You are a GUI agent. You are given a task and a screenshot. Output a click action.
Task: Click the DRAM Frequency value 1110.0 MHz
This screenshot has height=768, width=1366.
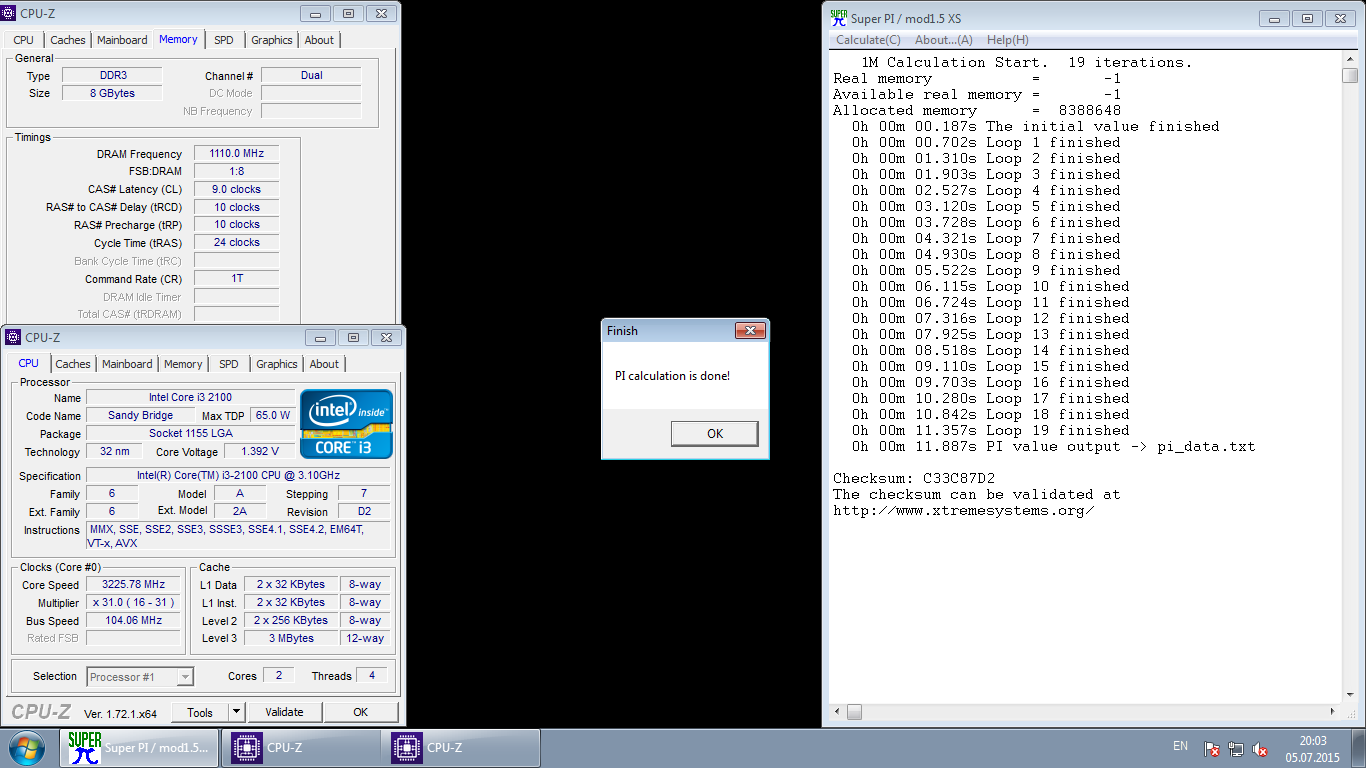coord(236,154)
